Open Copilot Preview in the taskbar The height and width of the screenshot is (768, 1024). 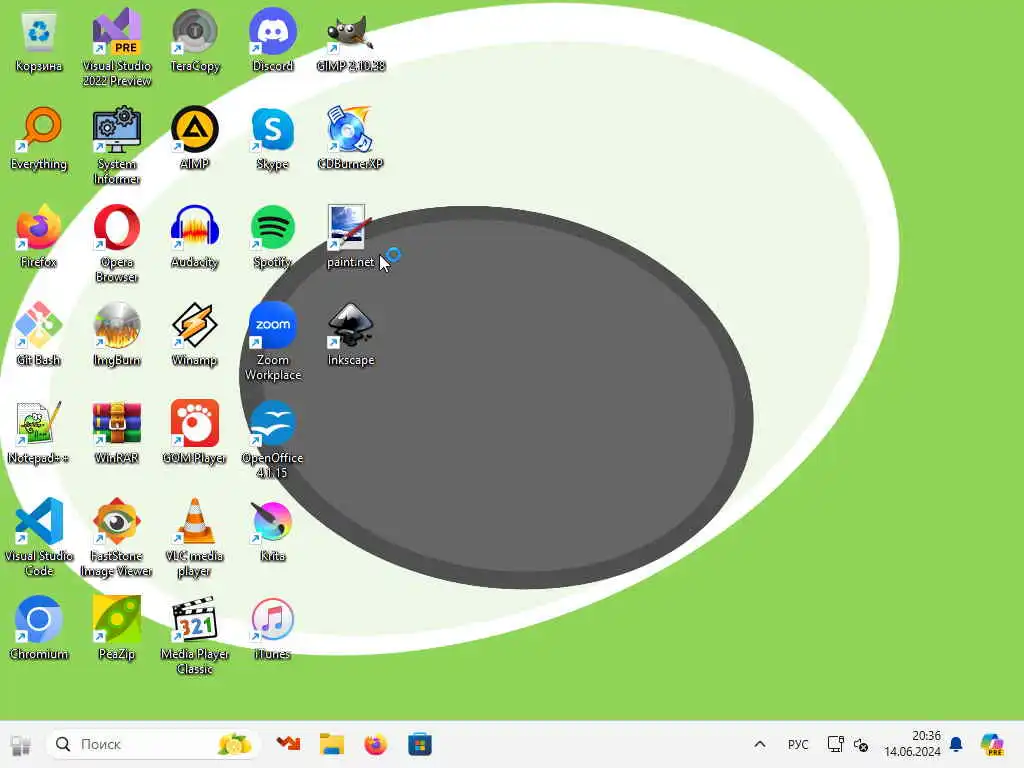click(992, 744)
